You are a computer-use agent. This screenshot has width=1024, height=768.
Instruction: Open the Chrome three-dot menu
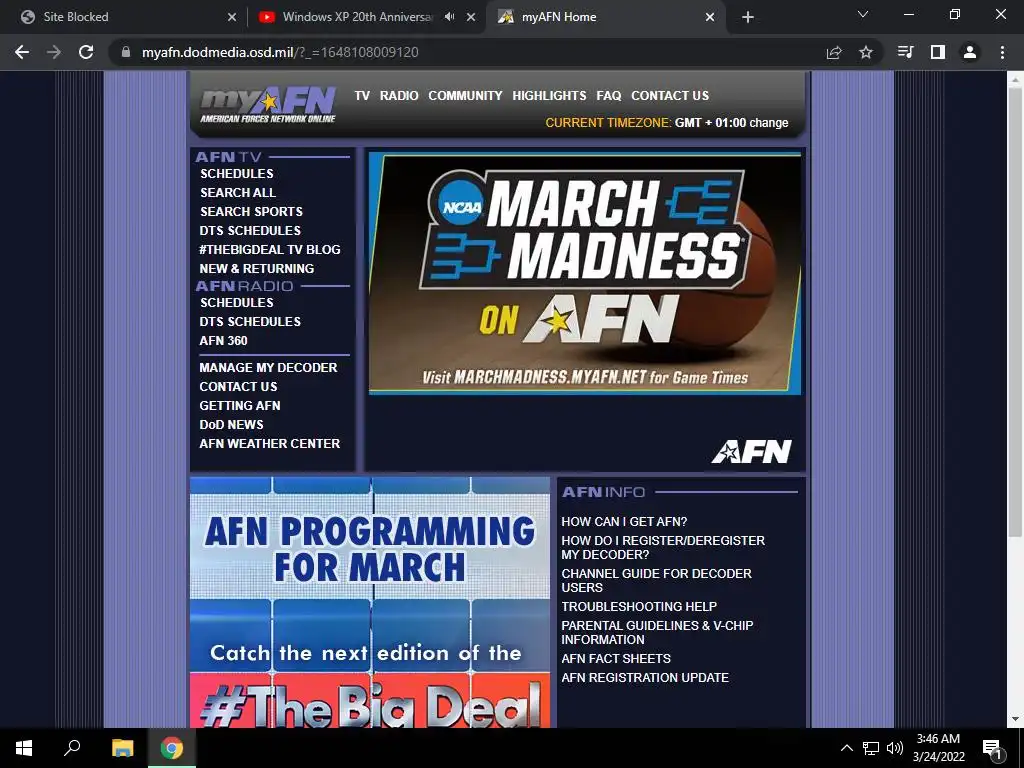[x=1002, y=52]
